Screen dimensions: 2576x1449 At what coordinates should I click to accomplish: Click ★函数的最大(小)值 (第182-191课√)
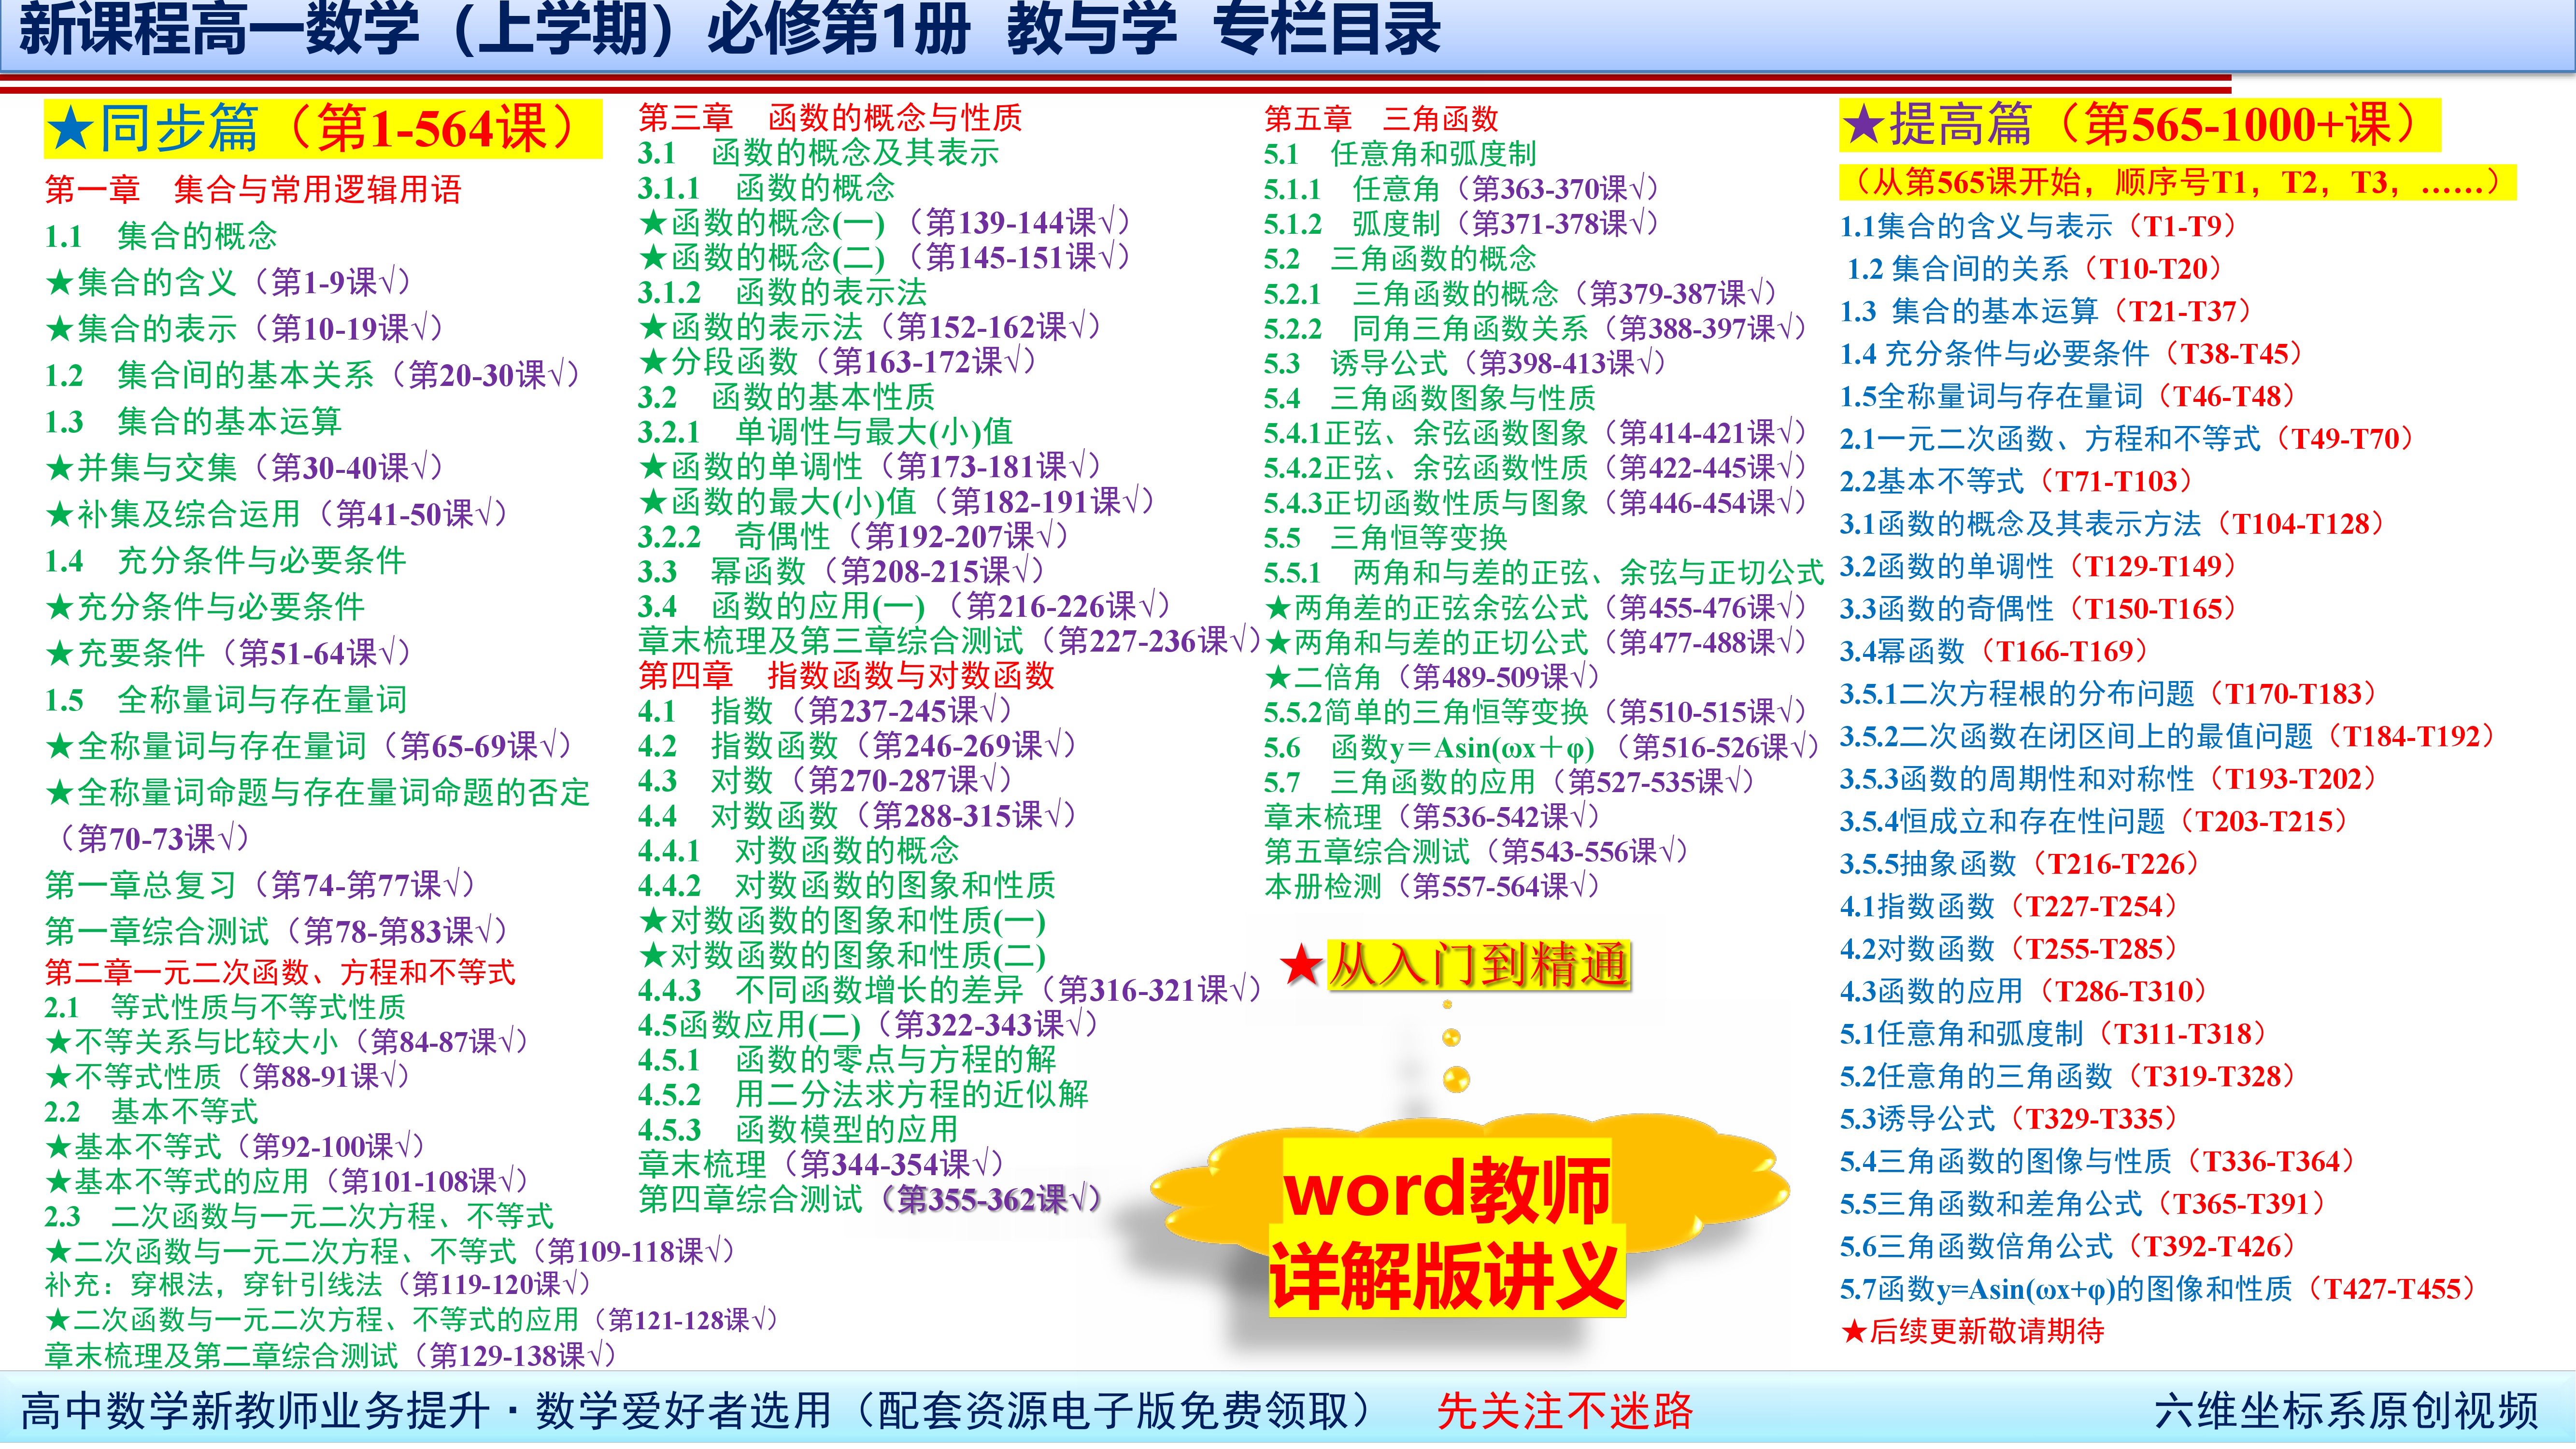(x=898, y=502)
